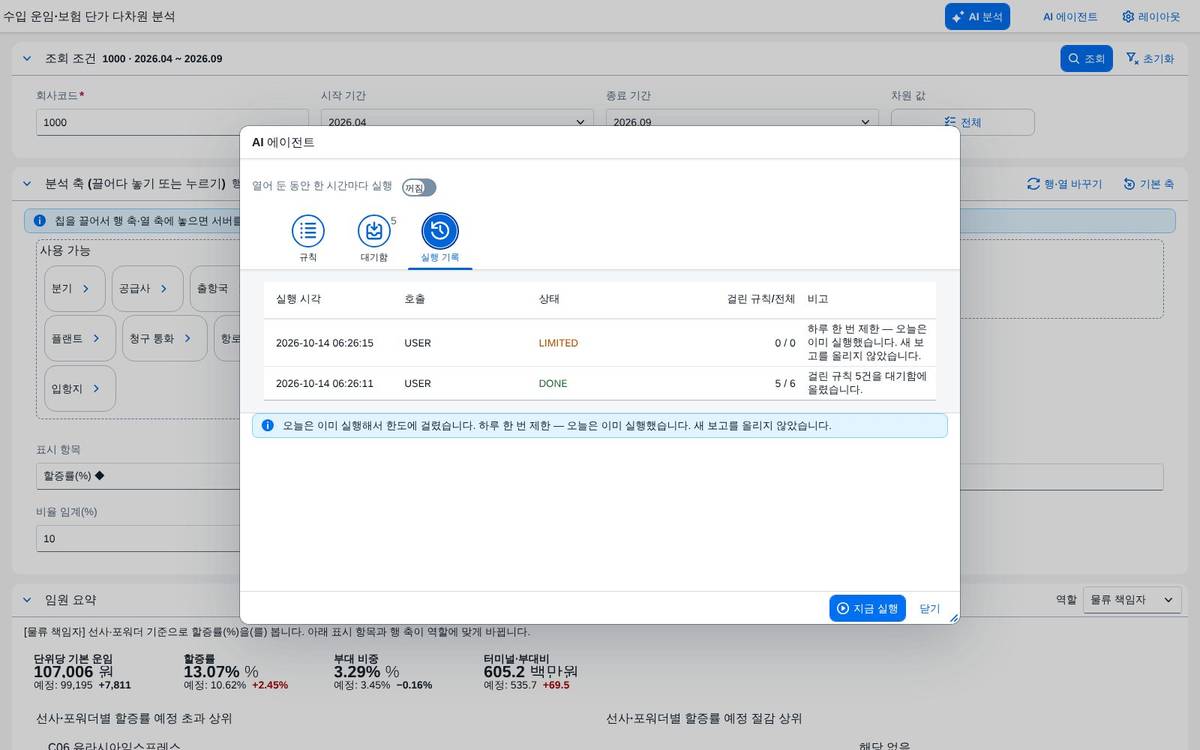Click 행·열 바꾸기 swap button
1200x750 pixels.
click(x=1064, y=184)
